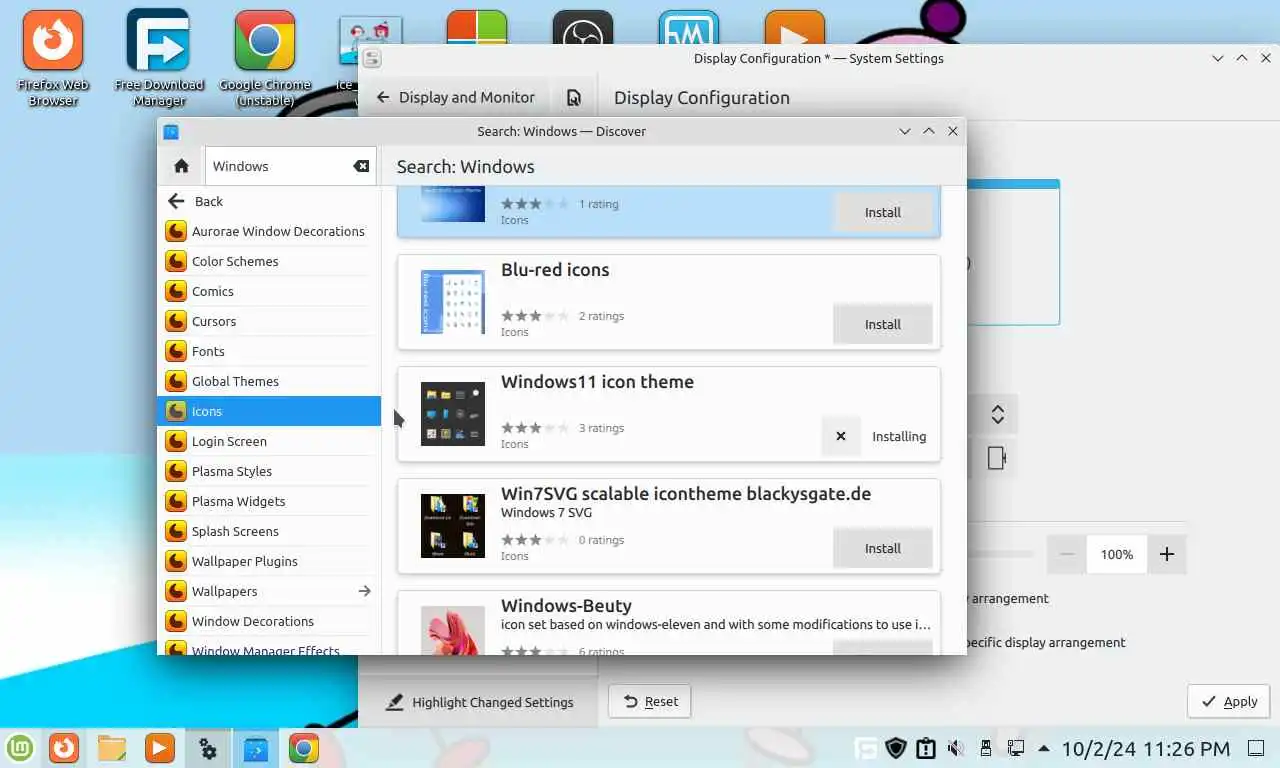
Task: Open Aurorae Window Decorations category
Action: coord(269,231)
